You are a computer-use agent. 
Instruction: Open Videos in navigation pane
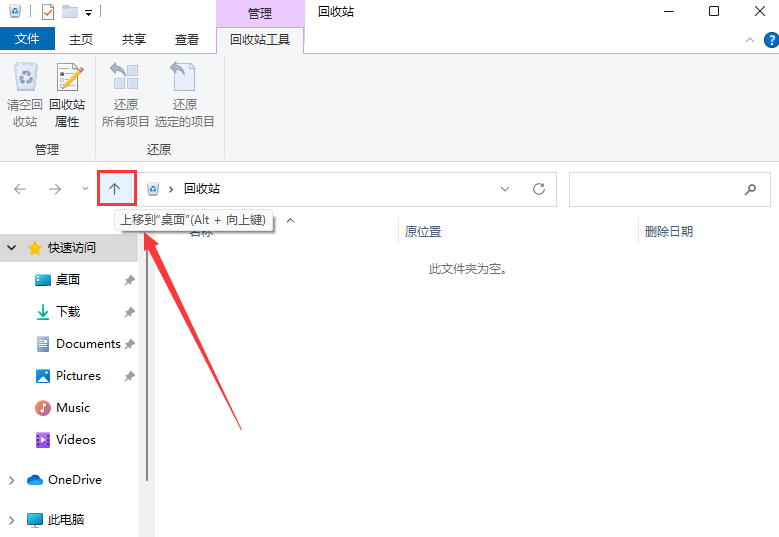coord(76,440)
